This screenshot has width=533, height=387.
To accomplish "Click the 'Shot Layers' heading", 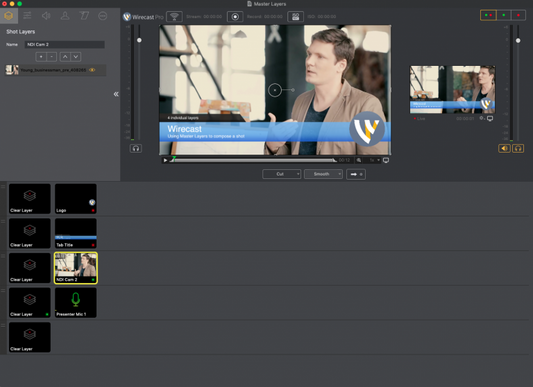I will pos(20,32).
